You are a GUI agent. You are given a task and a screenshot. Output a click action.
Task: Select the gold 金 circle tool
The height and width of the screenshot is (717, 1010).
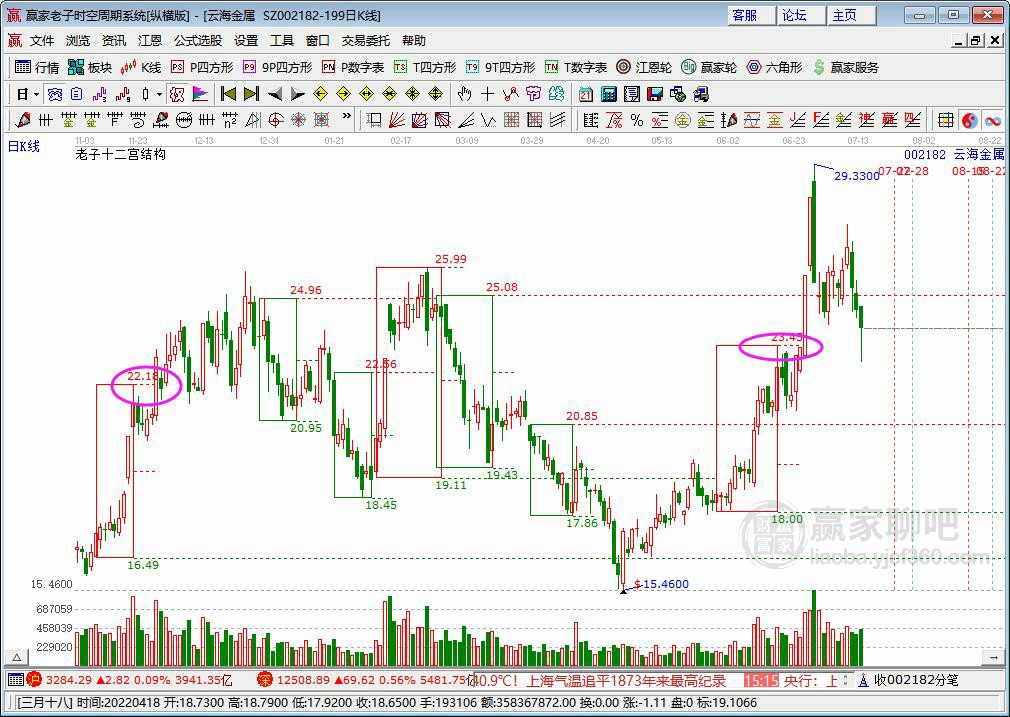click(x=683, y=120)
